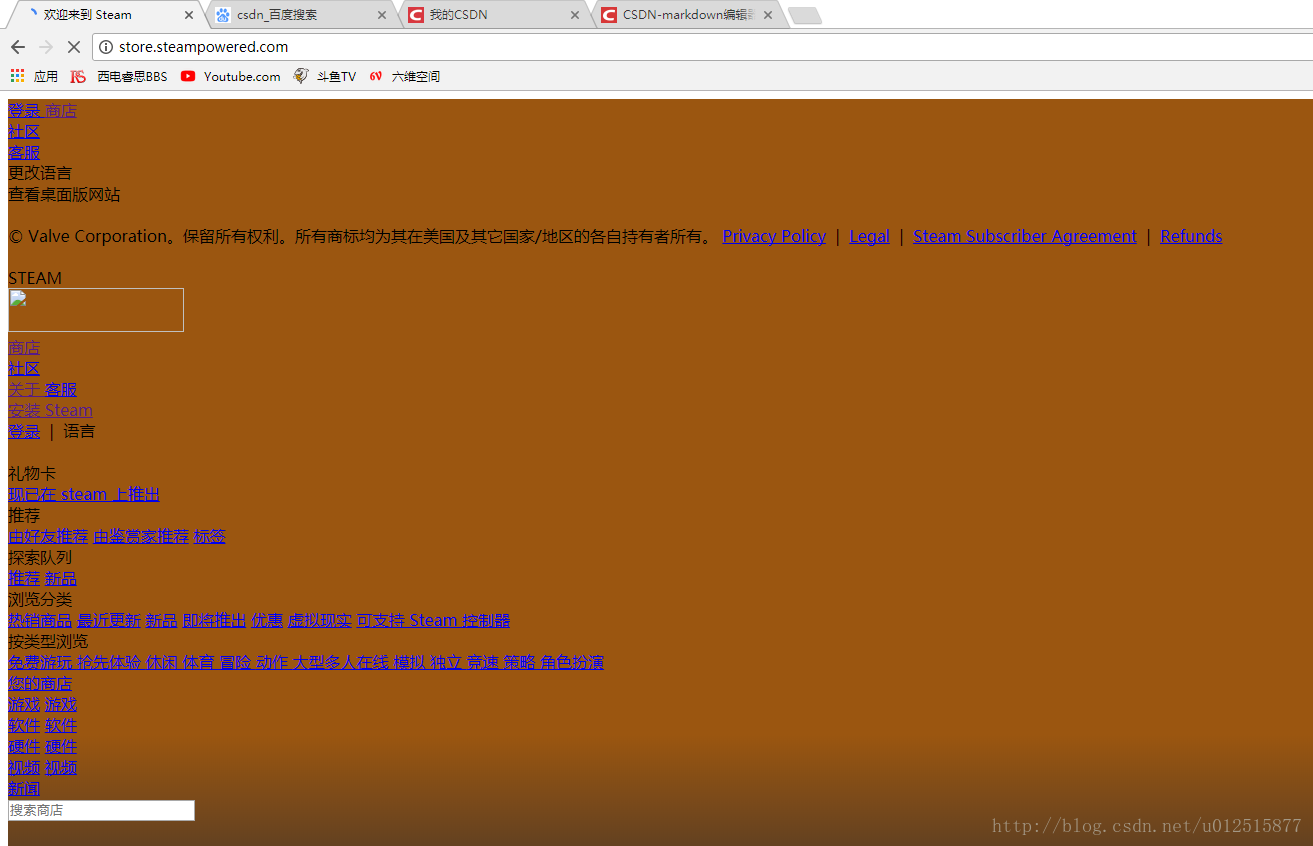Open the 新闻 link

click(x=24, y=788)
